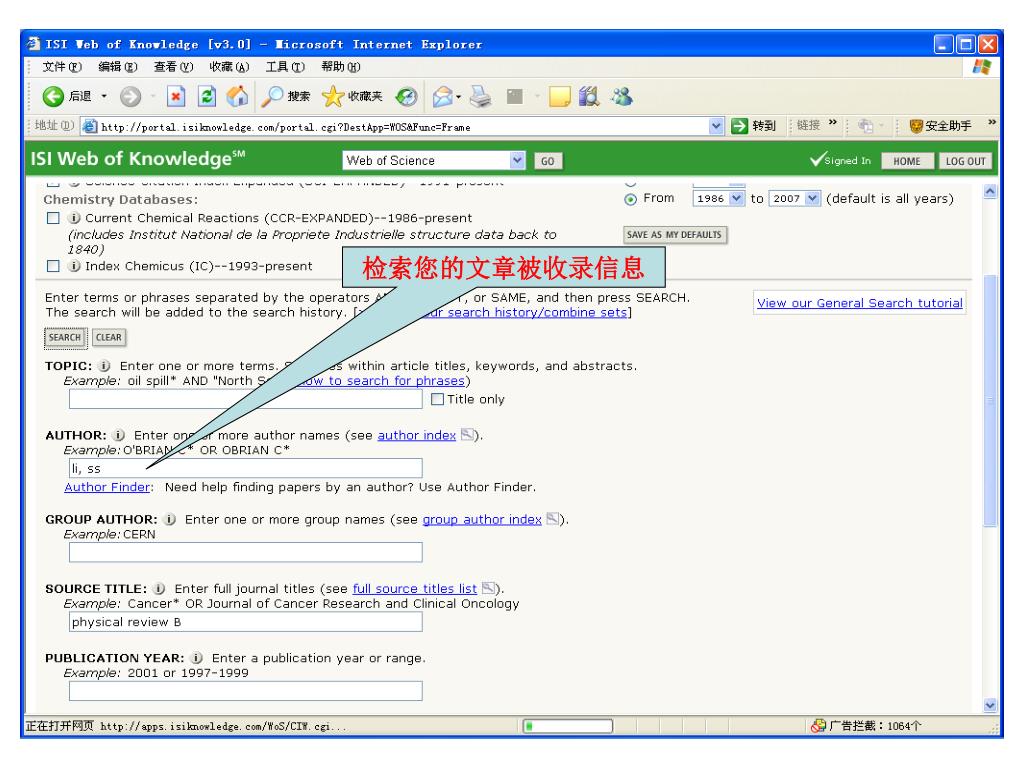Screen dimensions: 1024x768
Task: Click the GO button next to Web of Science
Action: 548,161
